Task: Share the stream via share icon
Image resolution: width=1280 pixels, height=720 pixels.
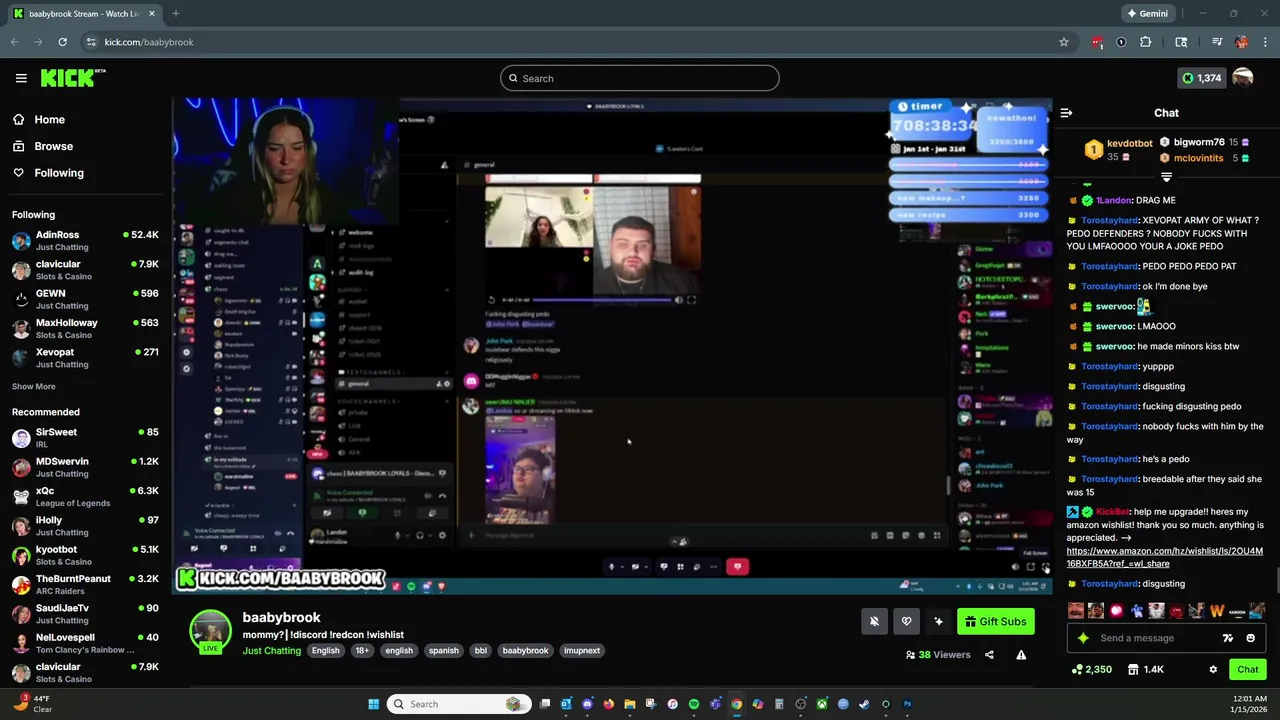Action: click(x=989, y=655)
